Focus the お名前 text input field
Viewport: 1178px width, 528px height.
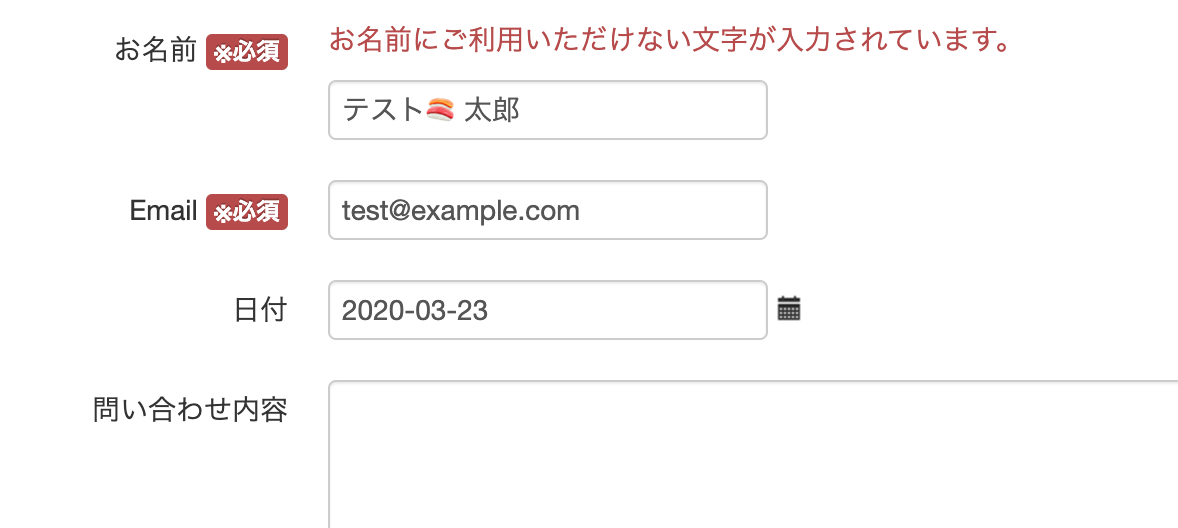coord(548,110)
